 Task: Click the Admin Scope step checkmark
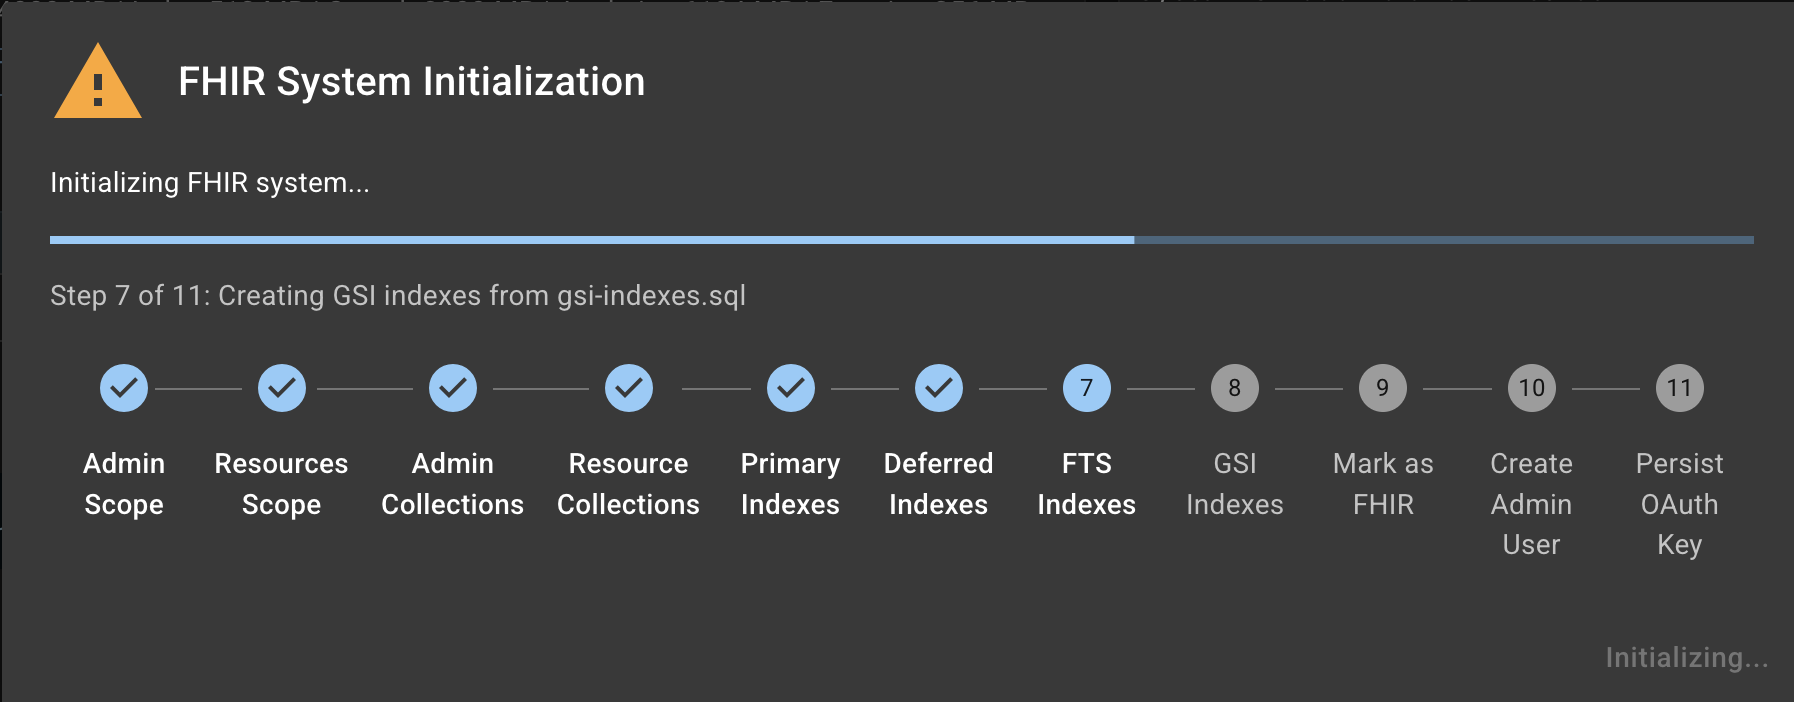pyautogui.click(x=124, y=388)
